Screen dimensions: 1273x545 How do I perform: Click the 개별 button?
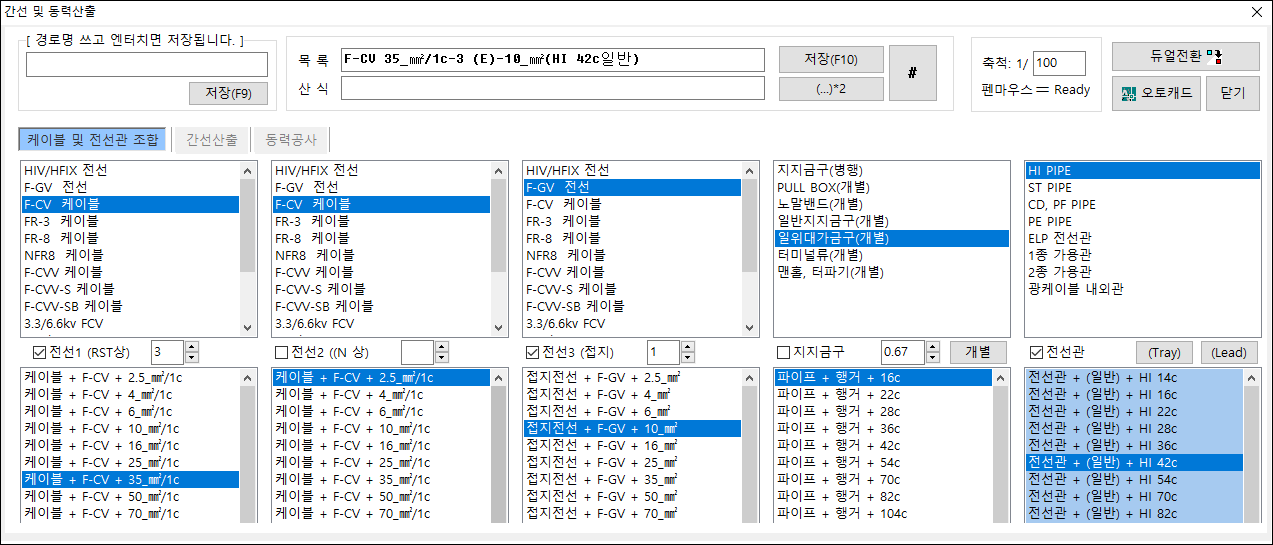point(977,352)
